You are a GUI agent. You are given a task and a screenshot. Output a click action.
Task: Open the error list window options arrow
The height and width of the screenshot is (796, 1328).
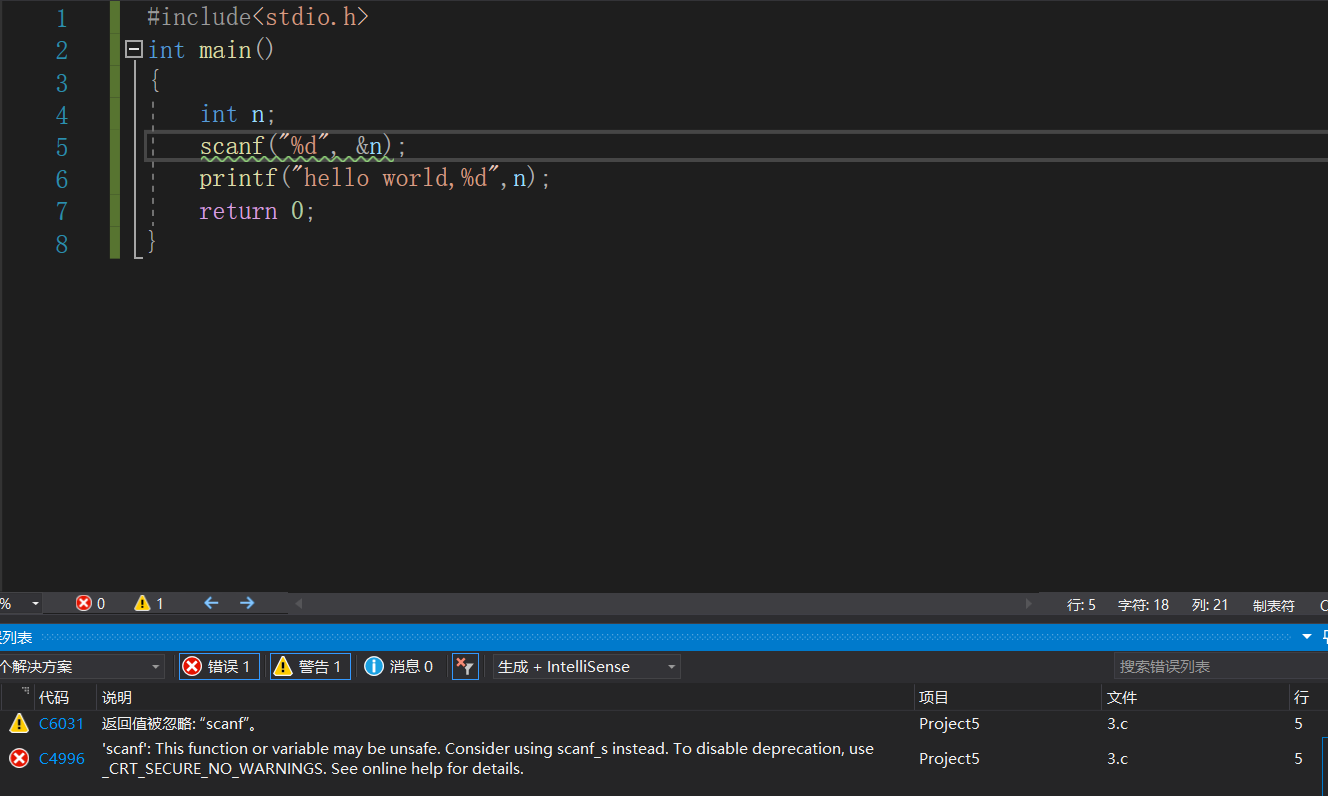1306,637
